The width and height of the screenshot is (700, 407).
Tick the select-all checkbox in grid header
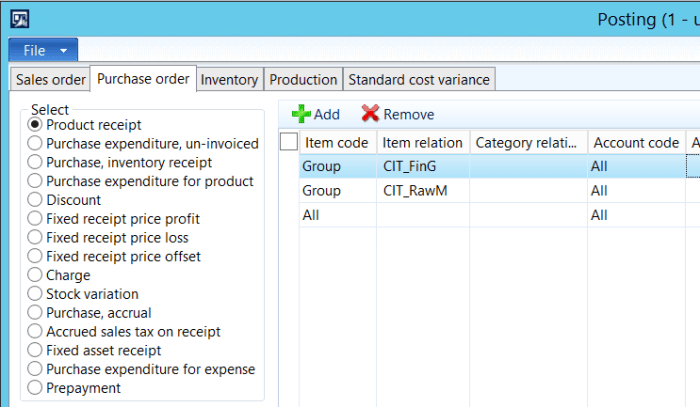point(289,142)
